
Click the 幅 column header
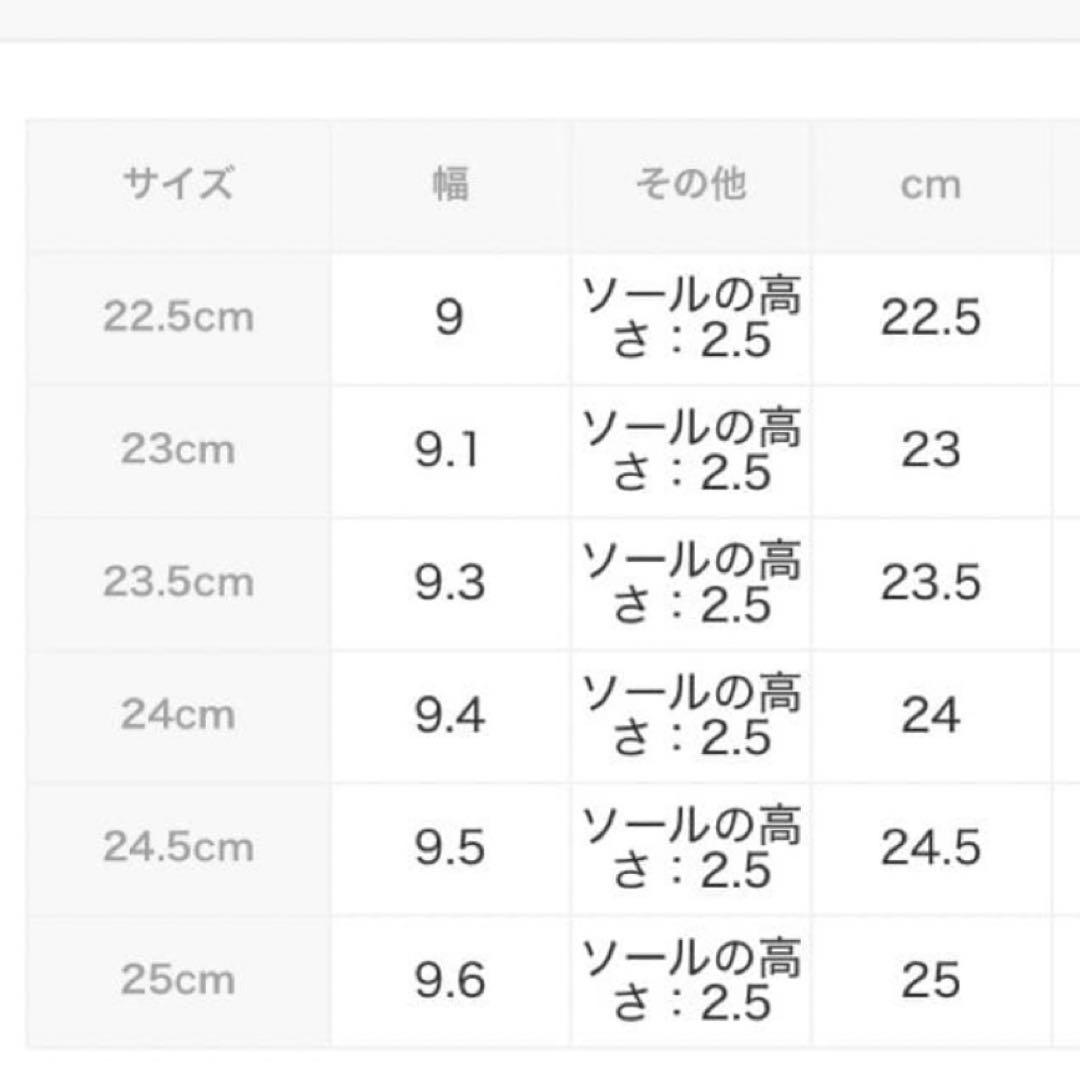[x=450, y=185]
